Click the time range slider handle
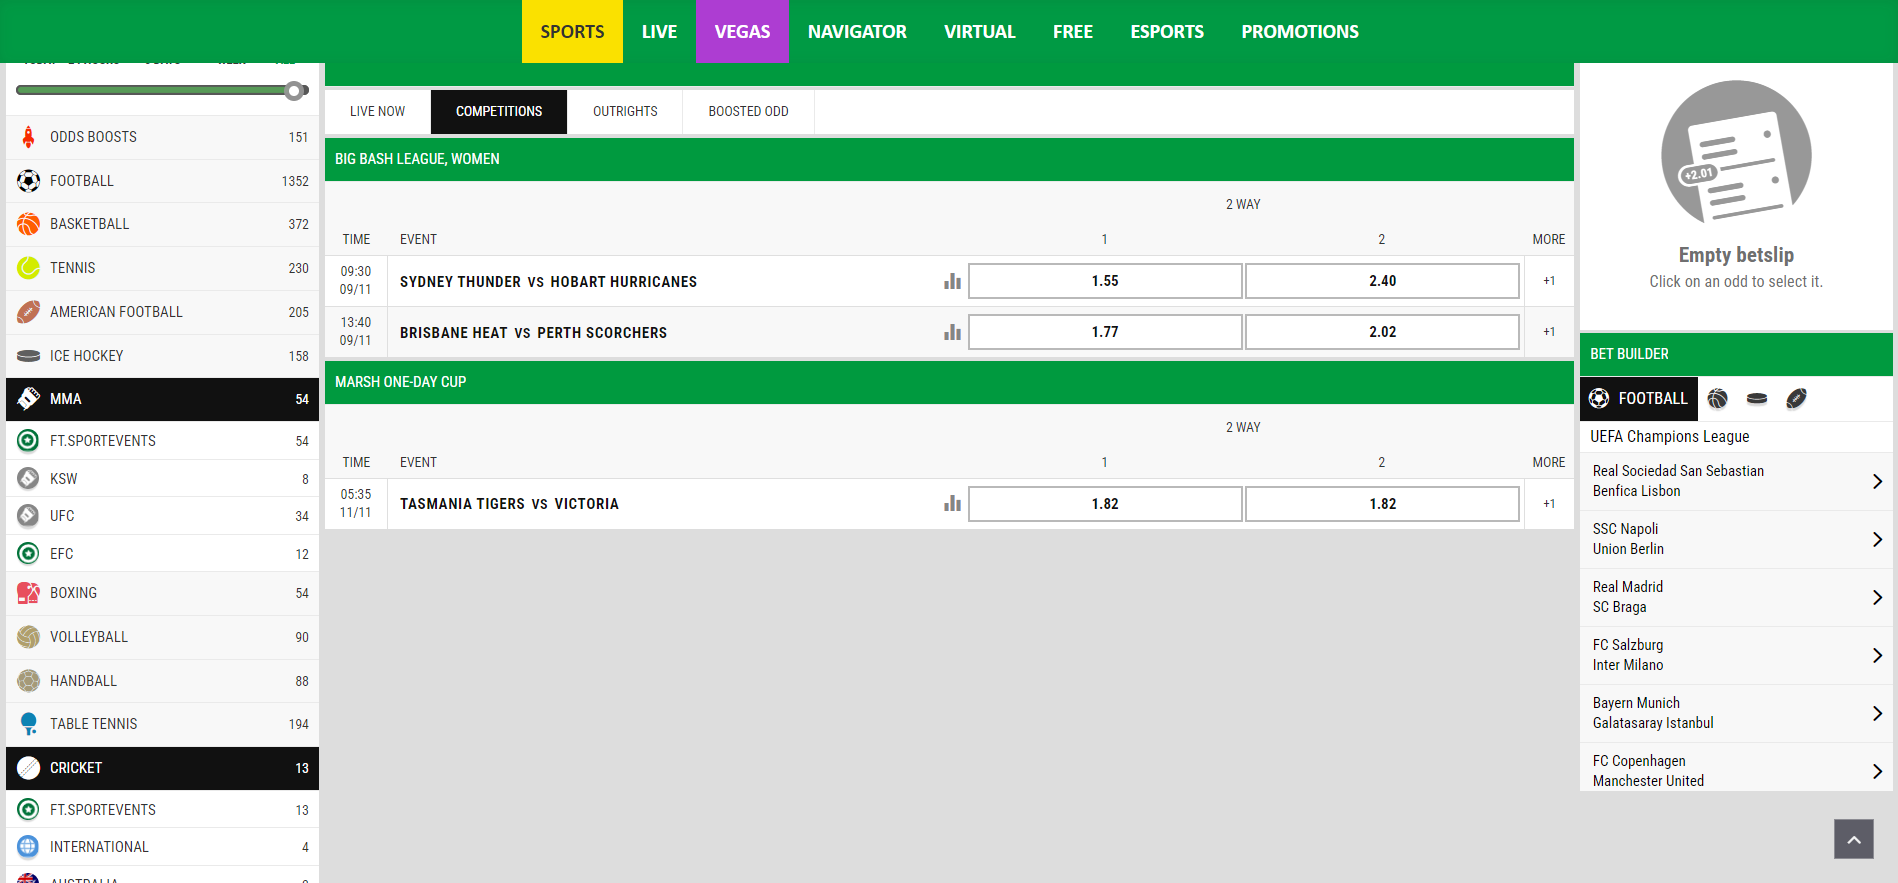1898x883 pixels. point(294,91)
